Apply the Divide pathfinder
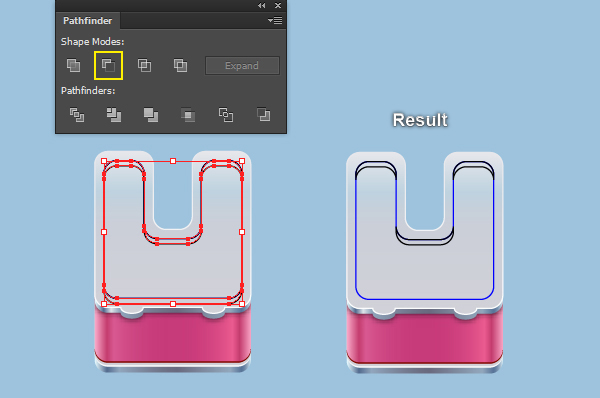The width and height of the screenshot is (600, 398). point(77,115)
